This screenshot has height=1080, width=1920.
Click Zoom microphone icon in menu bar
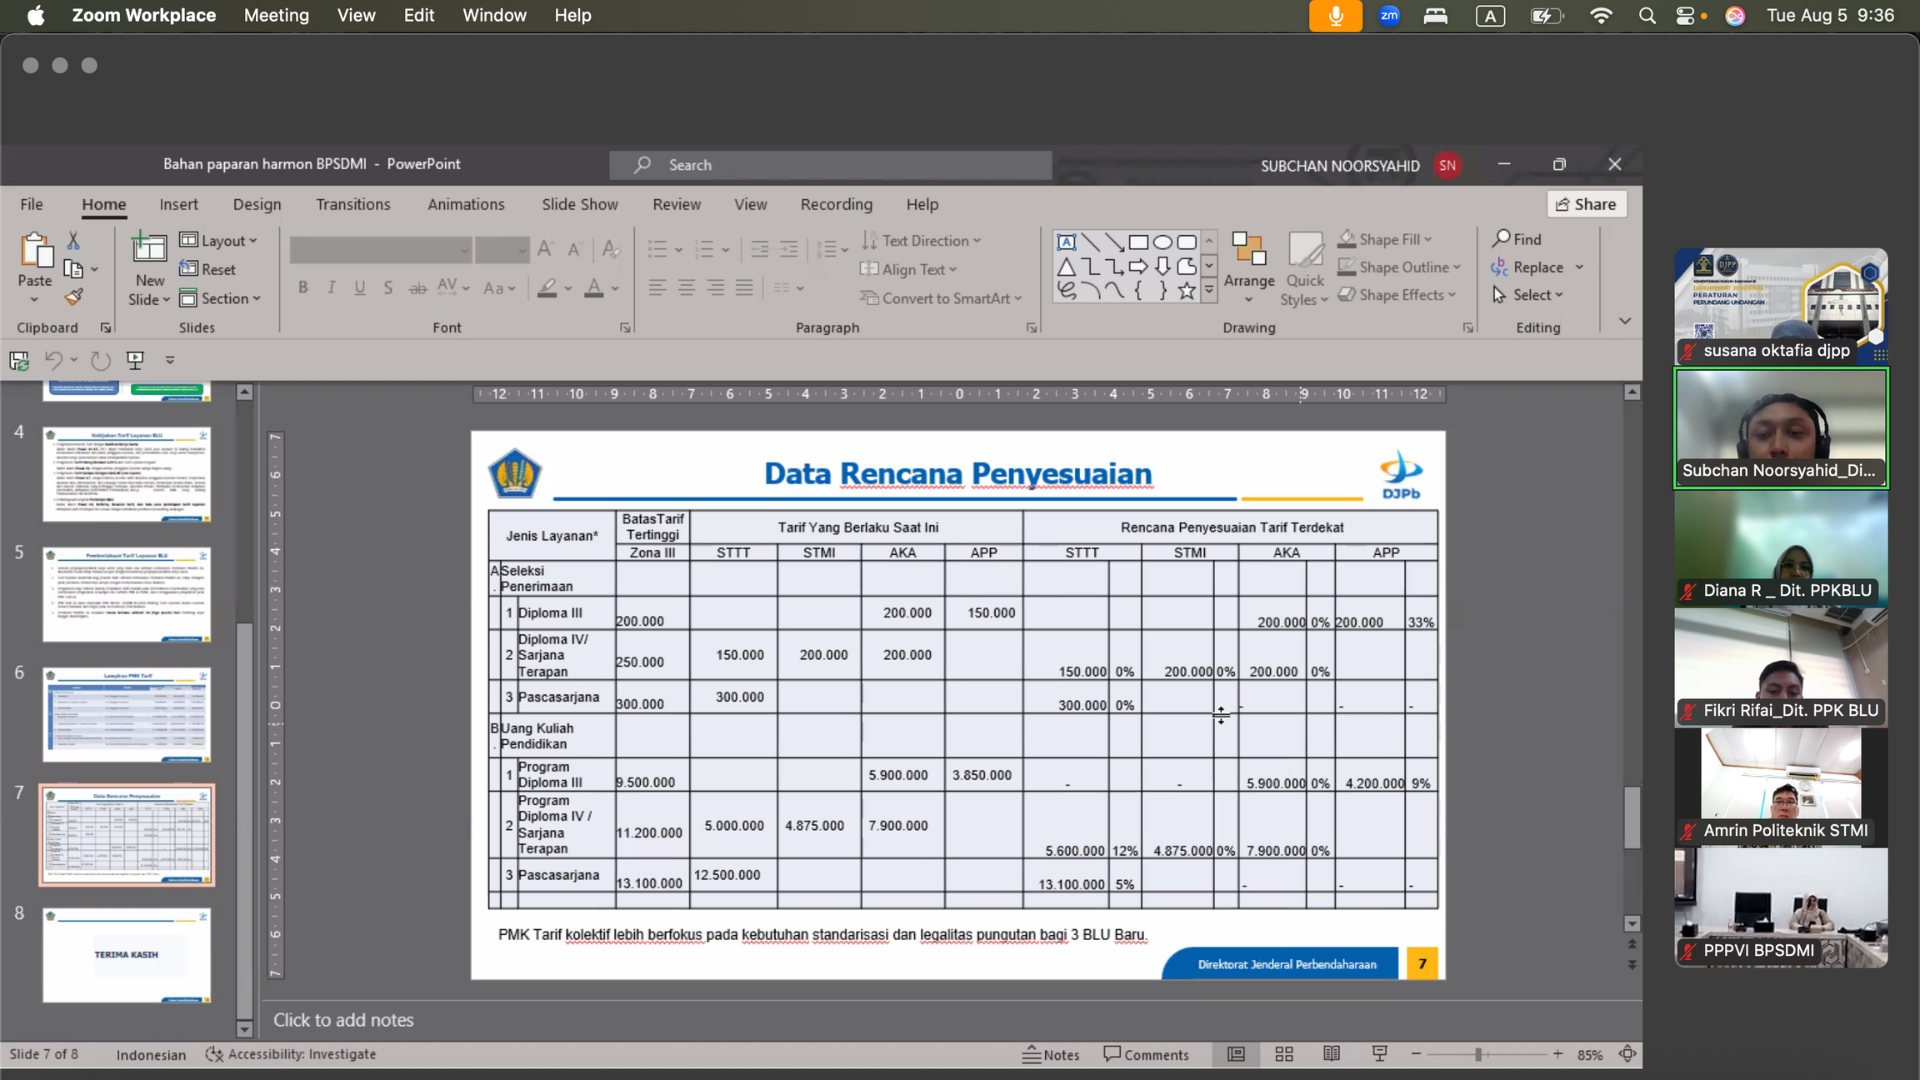tap(1335, 15)
